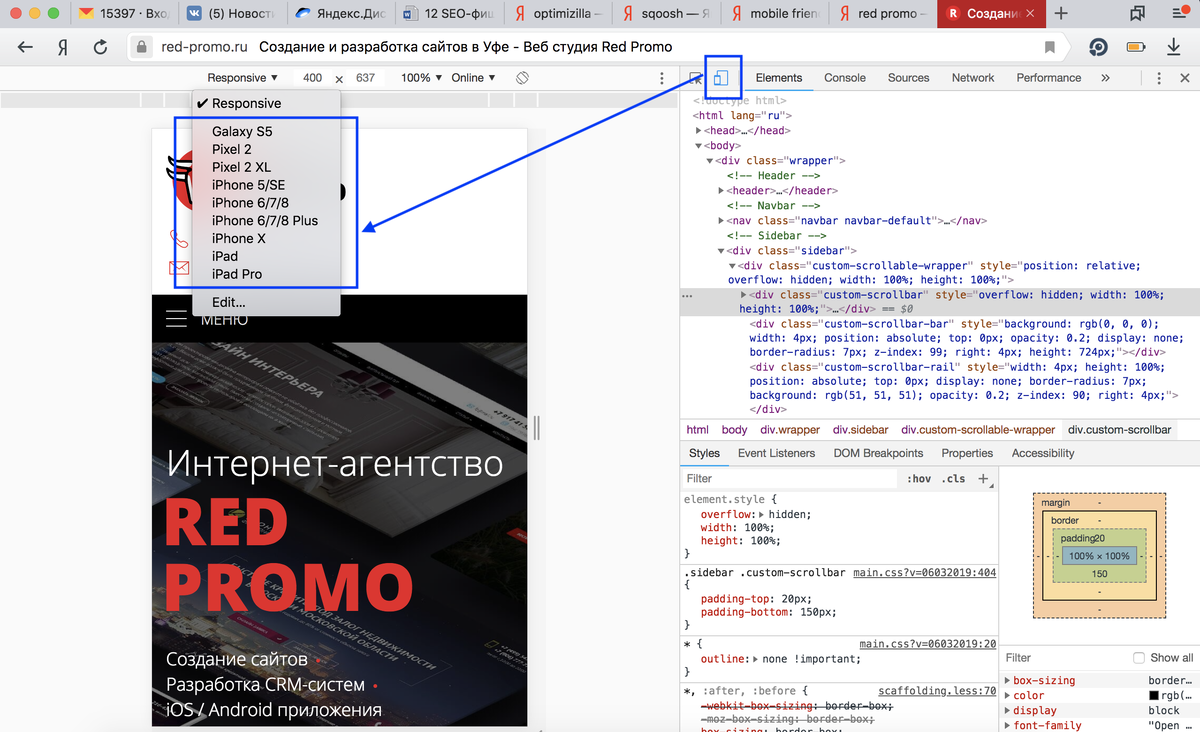Open the downloads arrow icon
The image size is (1200, 732).
click(x=1174, y=47)
